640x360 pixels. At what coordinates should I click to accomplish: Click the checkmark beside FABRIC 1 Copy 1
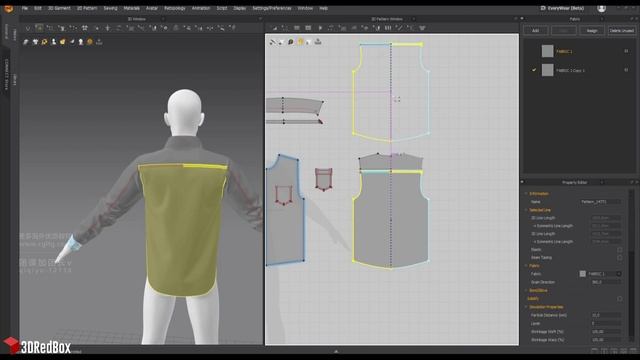533,70
